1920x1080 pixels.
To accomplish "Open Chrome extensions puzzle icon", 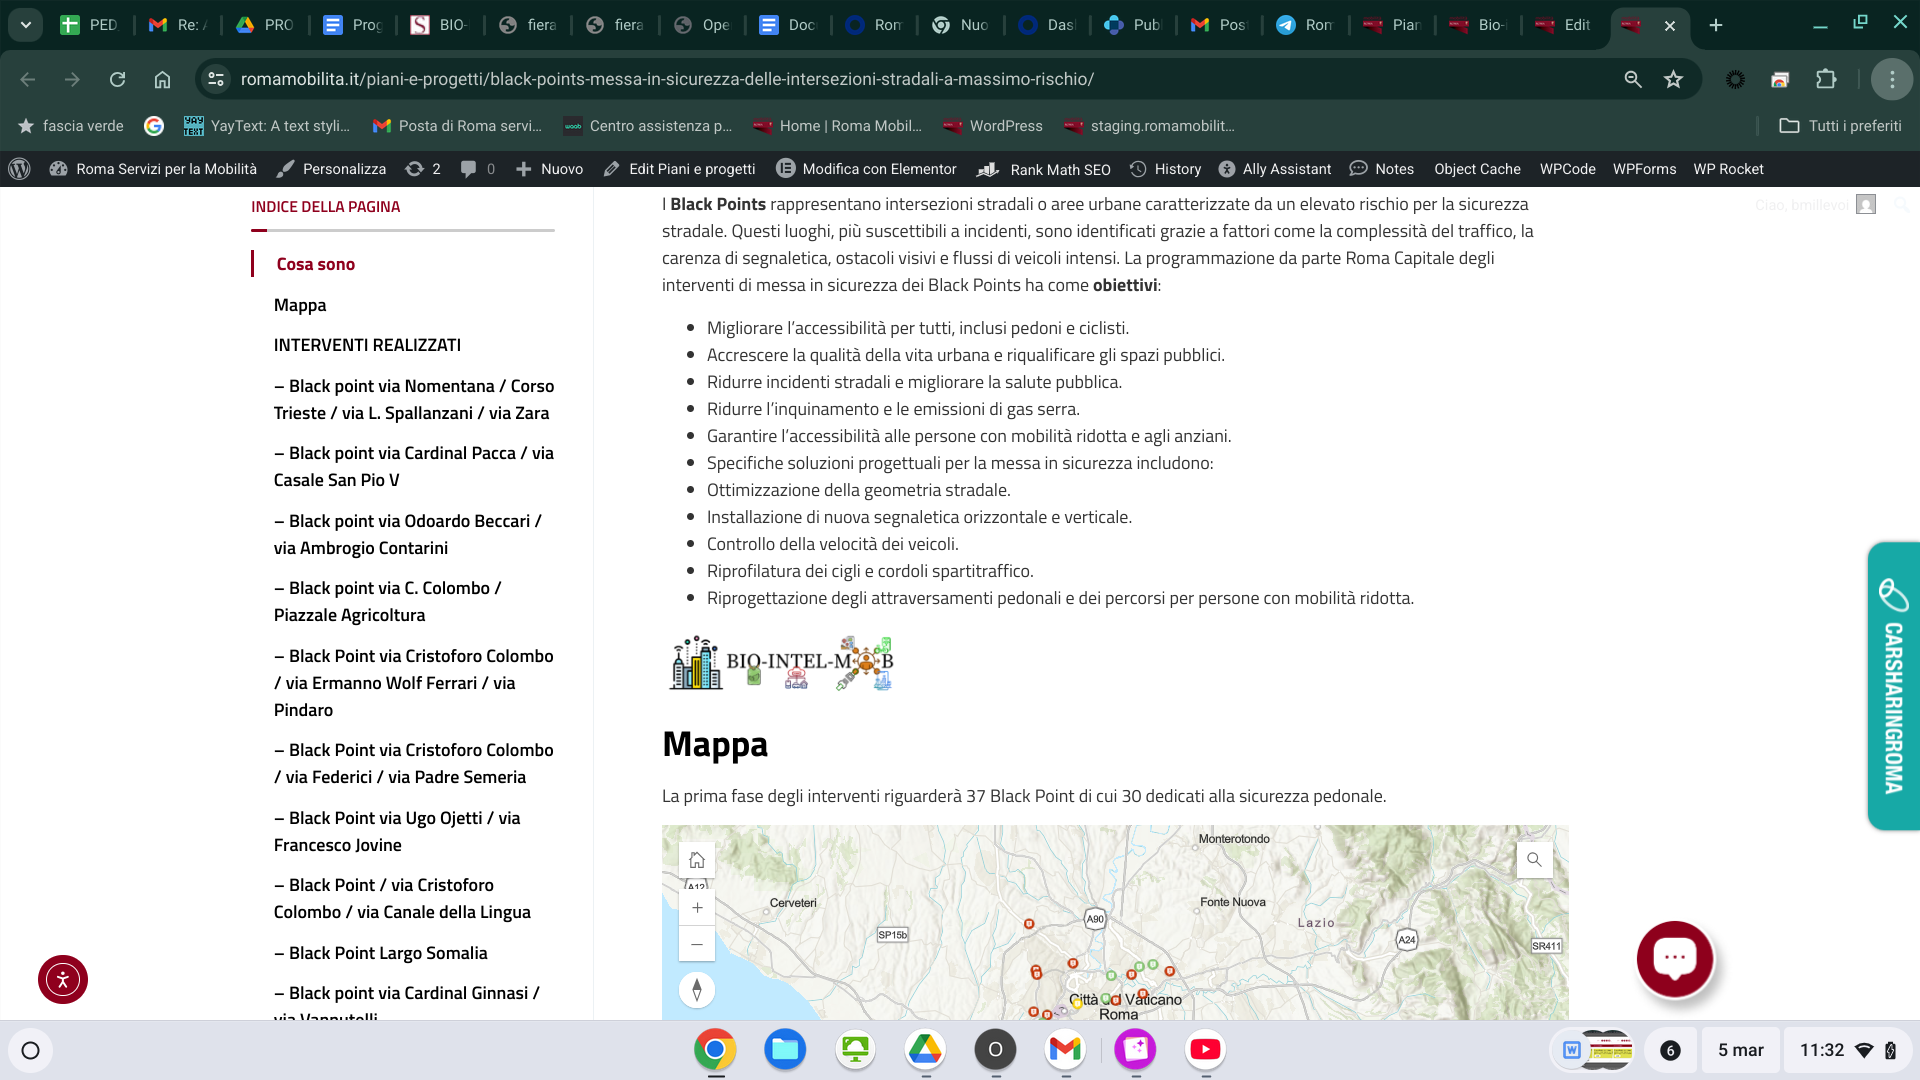I will (x=1826, y=79).
